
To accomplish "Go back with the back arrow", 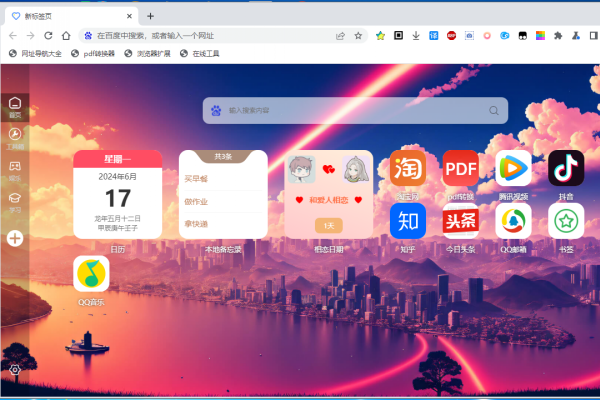I will 13,36.
